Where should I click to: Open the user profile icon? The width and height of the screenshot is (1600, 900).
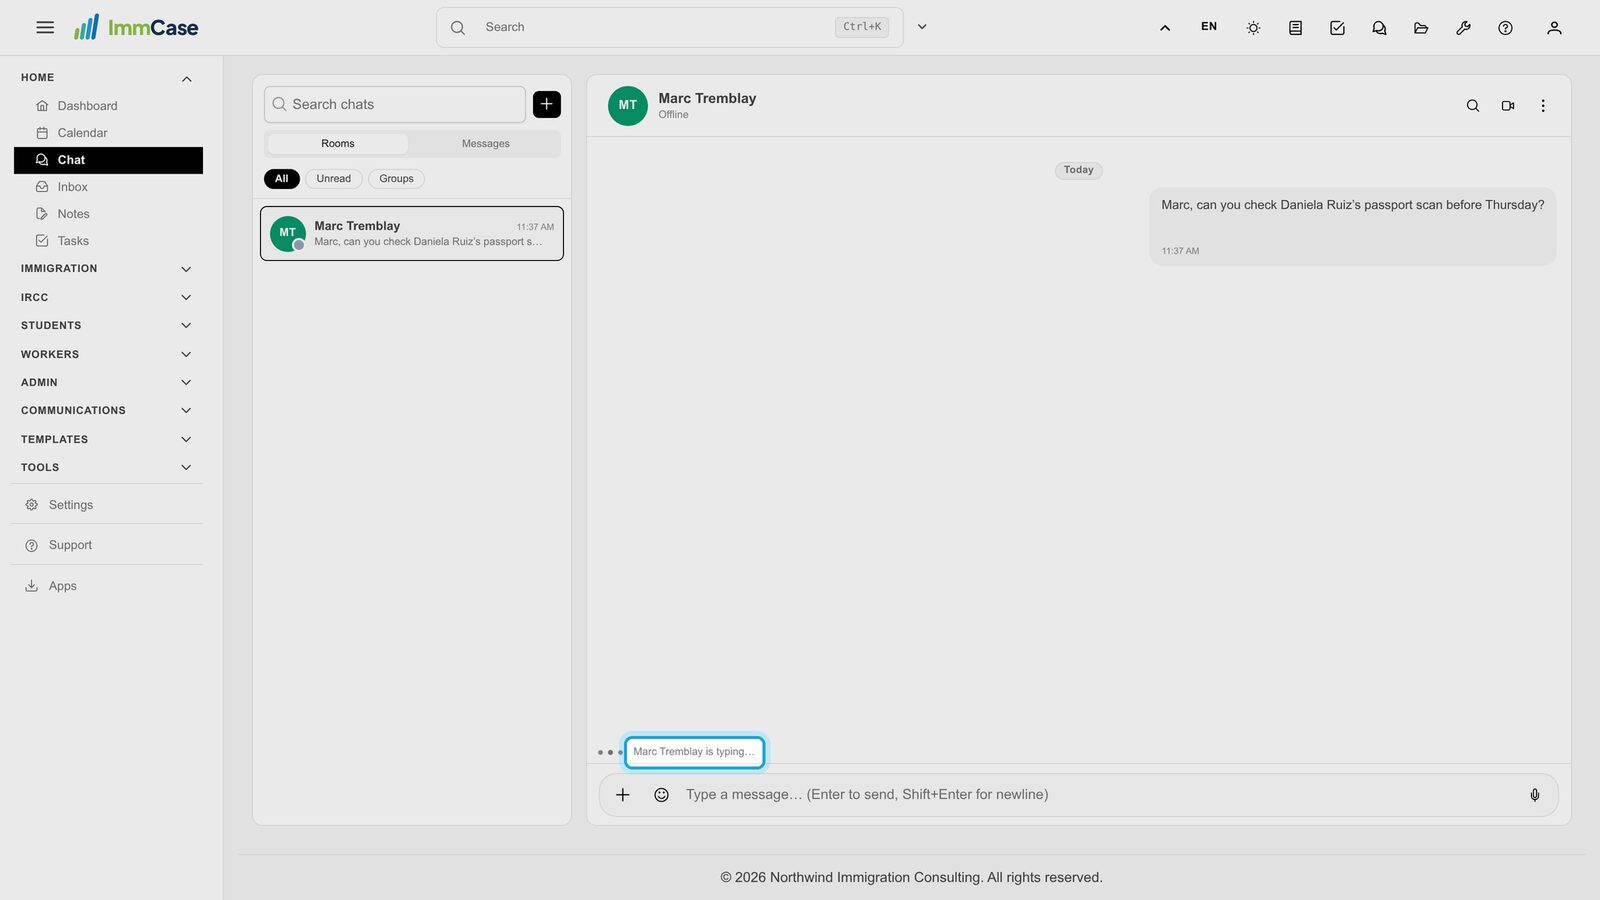(1554, 28)
